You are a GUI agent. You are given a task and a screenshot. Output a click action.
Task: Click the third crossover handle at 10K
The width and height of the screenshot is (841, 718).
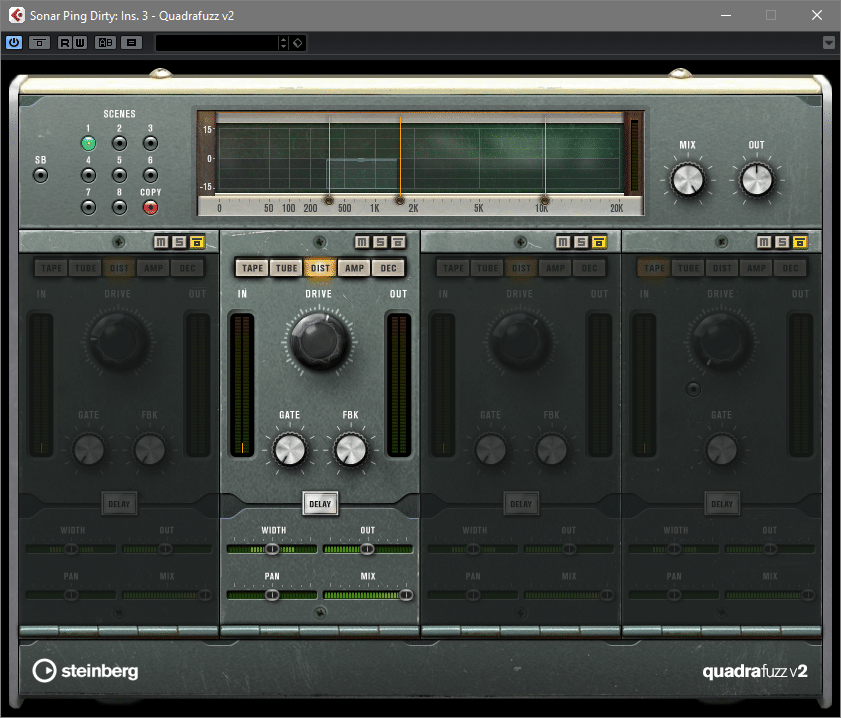click(545, 201)
